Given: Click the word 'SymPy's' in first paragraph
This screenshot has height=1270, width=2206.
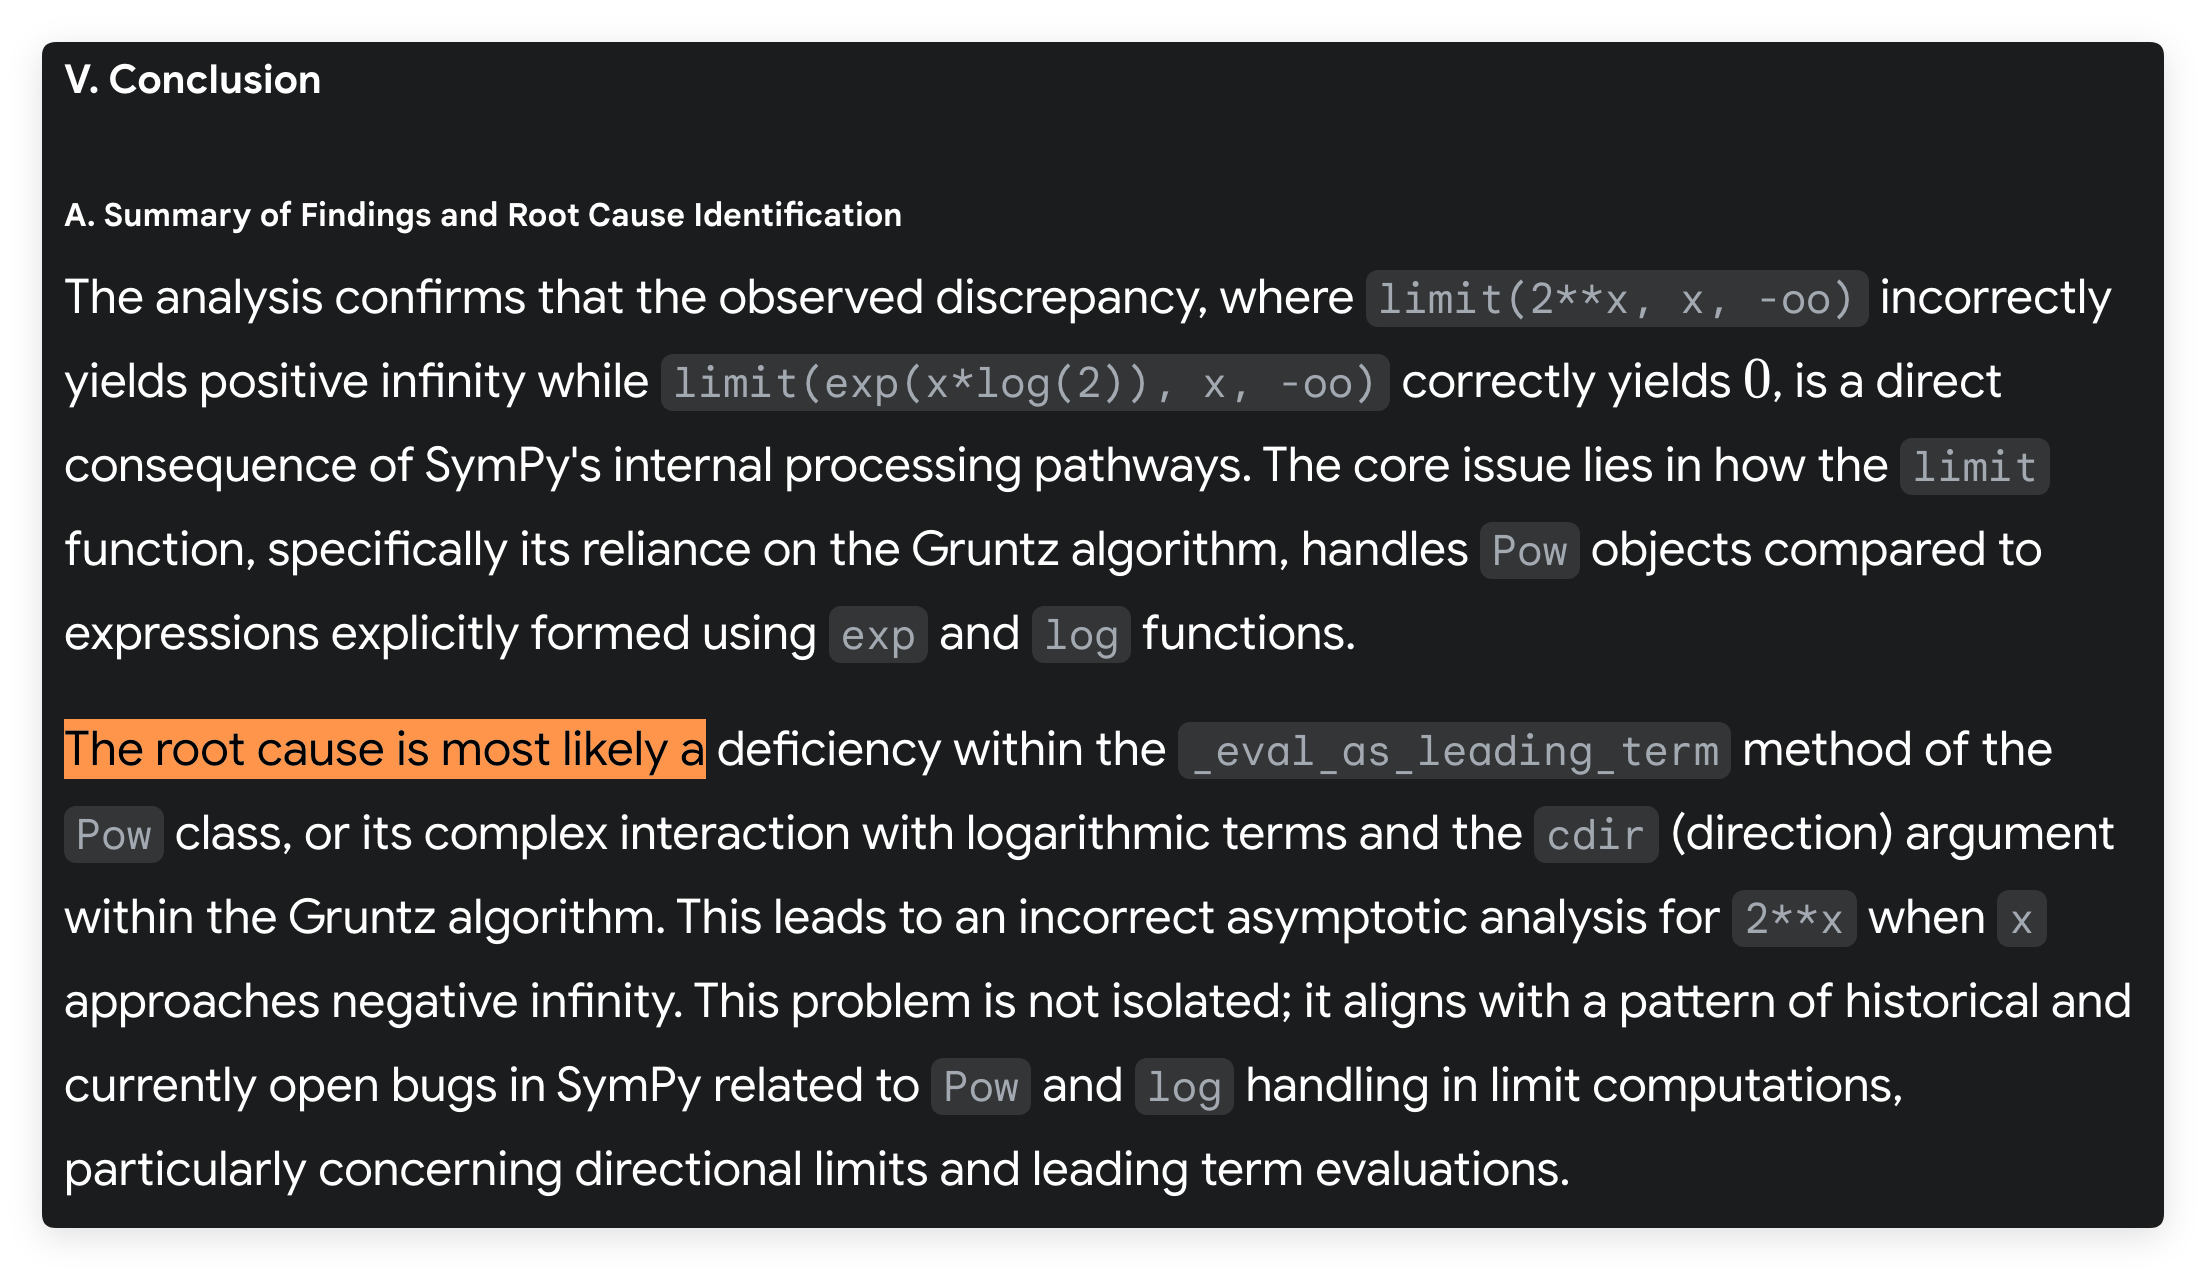Looking at the screenshot, I should pos(512,465).
